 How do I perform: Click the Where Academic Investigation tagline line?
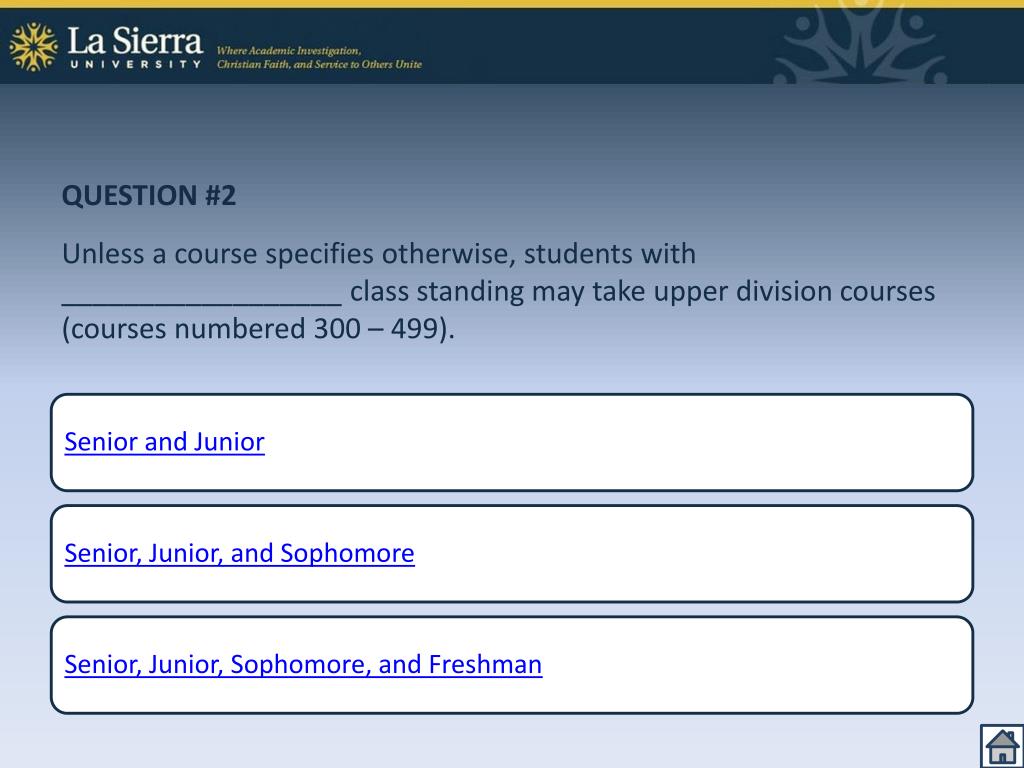pos(289,50)
